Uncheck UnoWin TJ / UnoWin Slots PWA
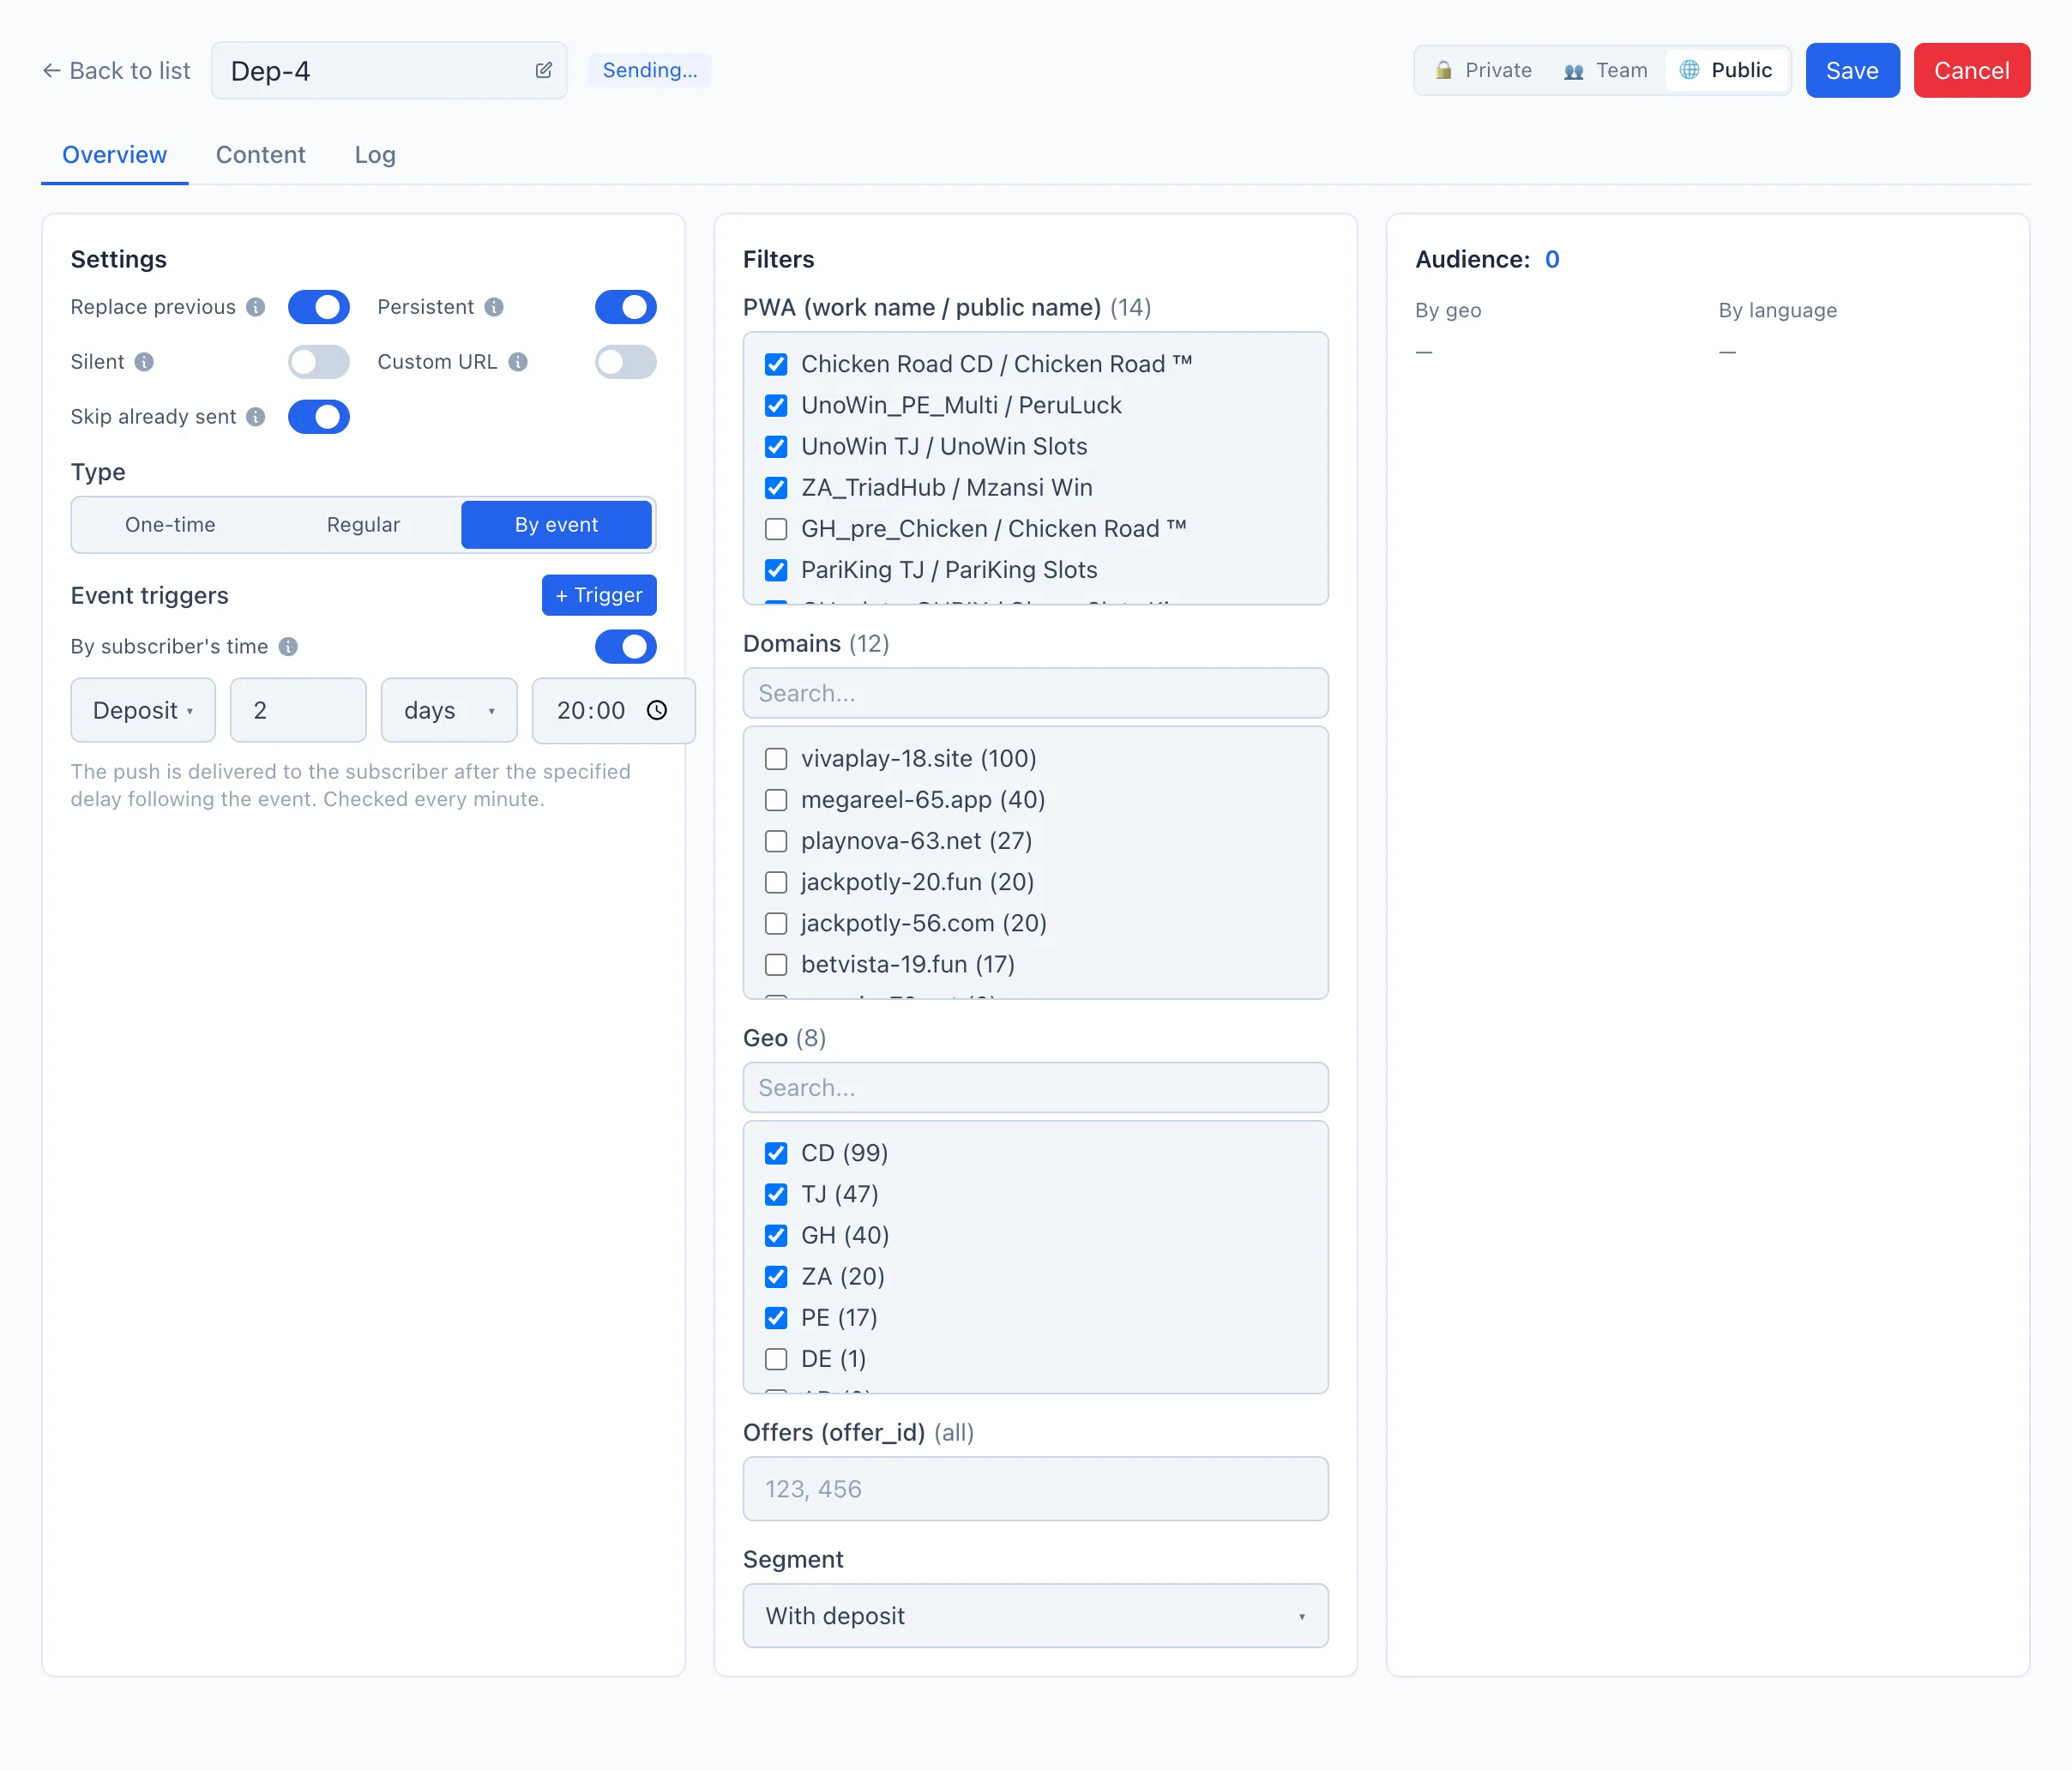 click(x=776, y=446)
